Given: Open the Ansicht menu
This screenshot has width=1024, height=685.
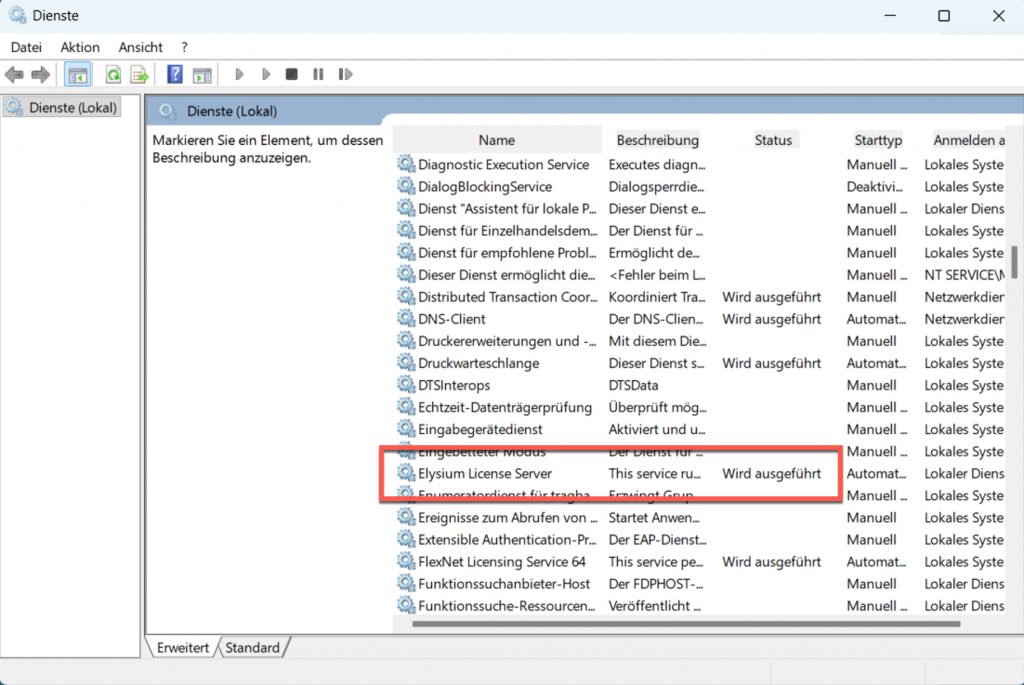Looking at the screenshot, I should pos(140,47).
